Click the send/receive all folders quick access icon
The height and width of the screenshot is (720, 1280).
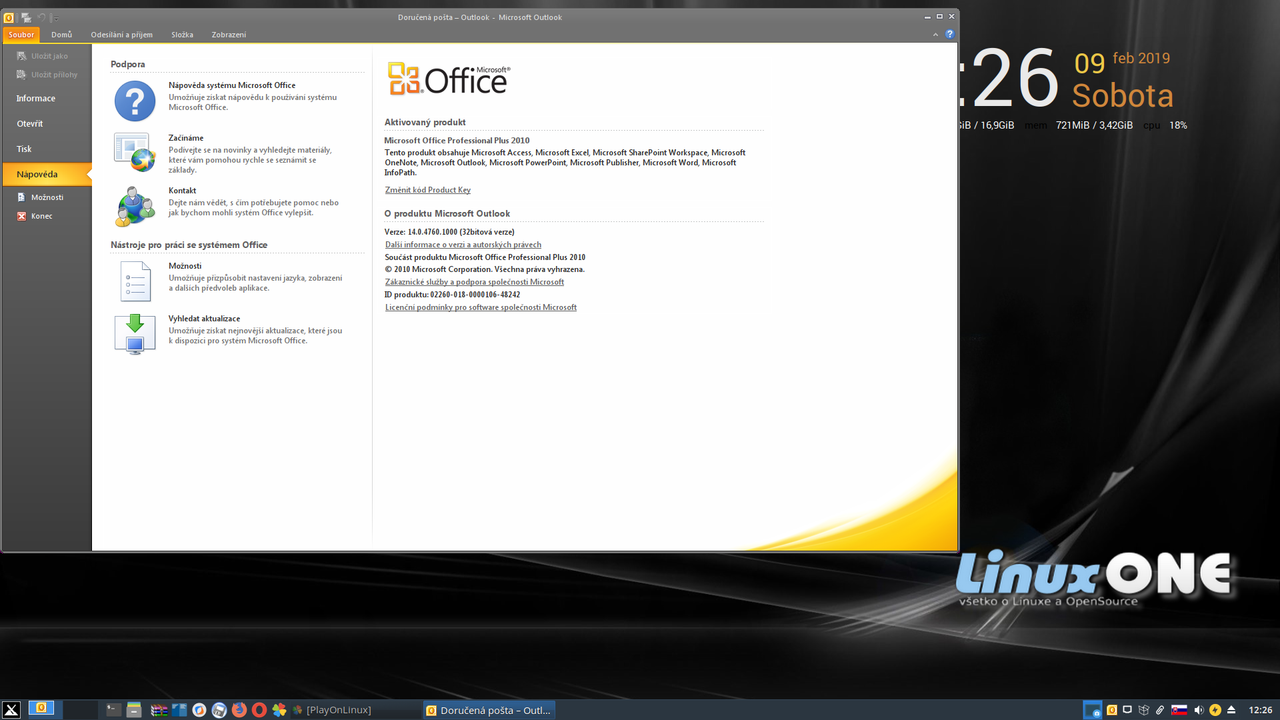26,18
